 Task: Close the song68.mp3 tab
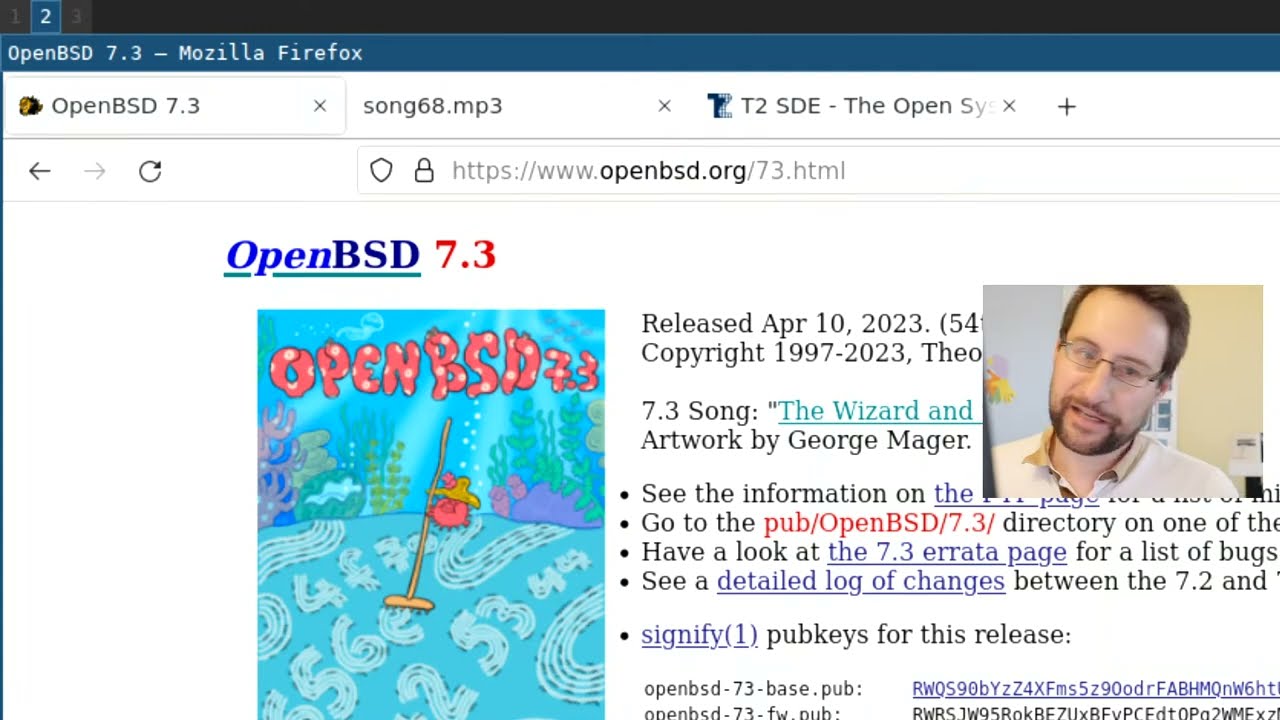pos(664,106)
